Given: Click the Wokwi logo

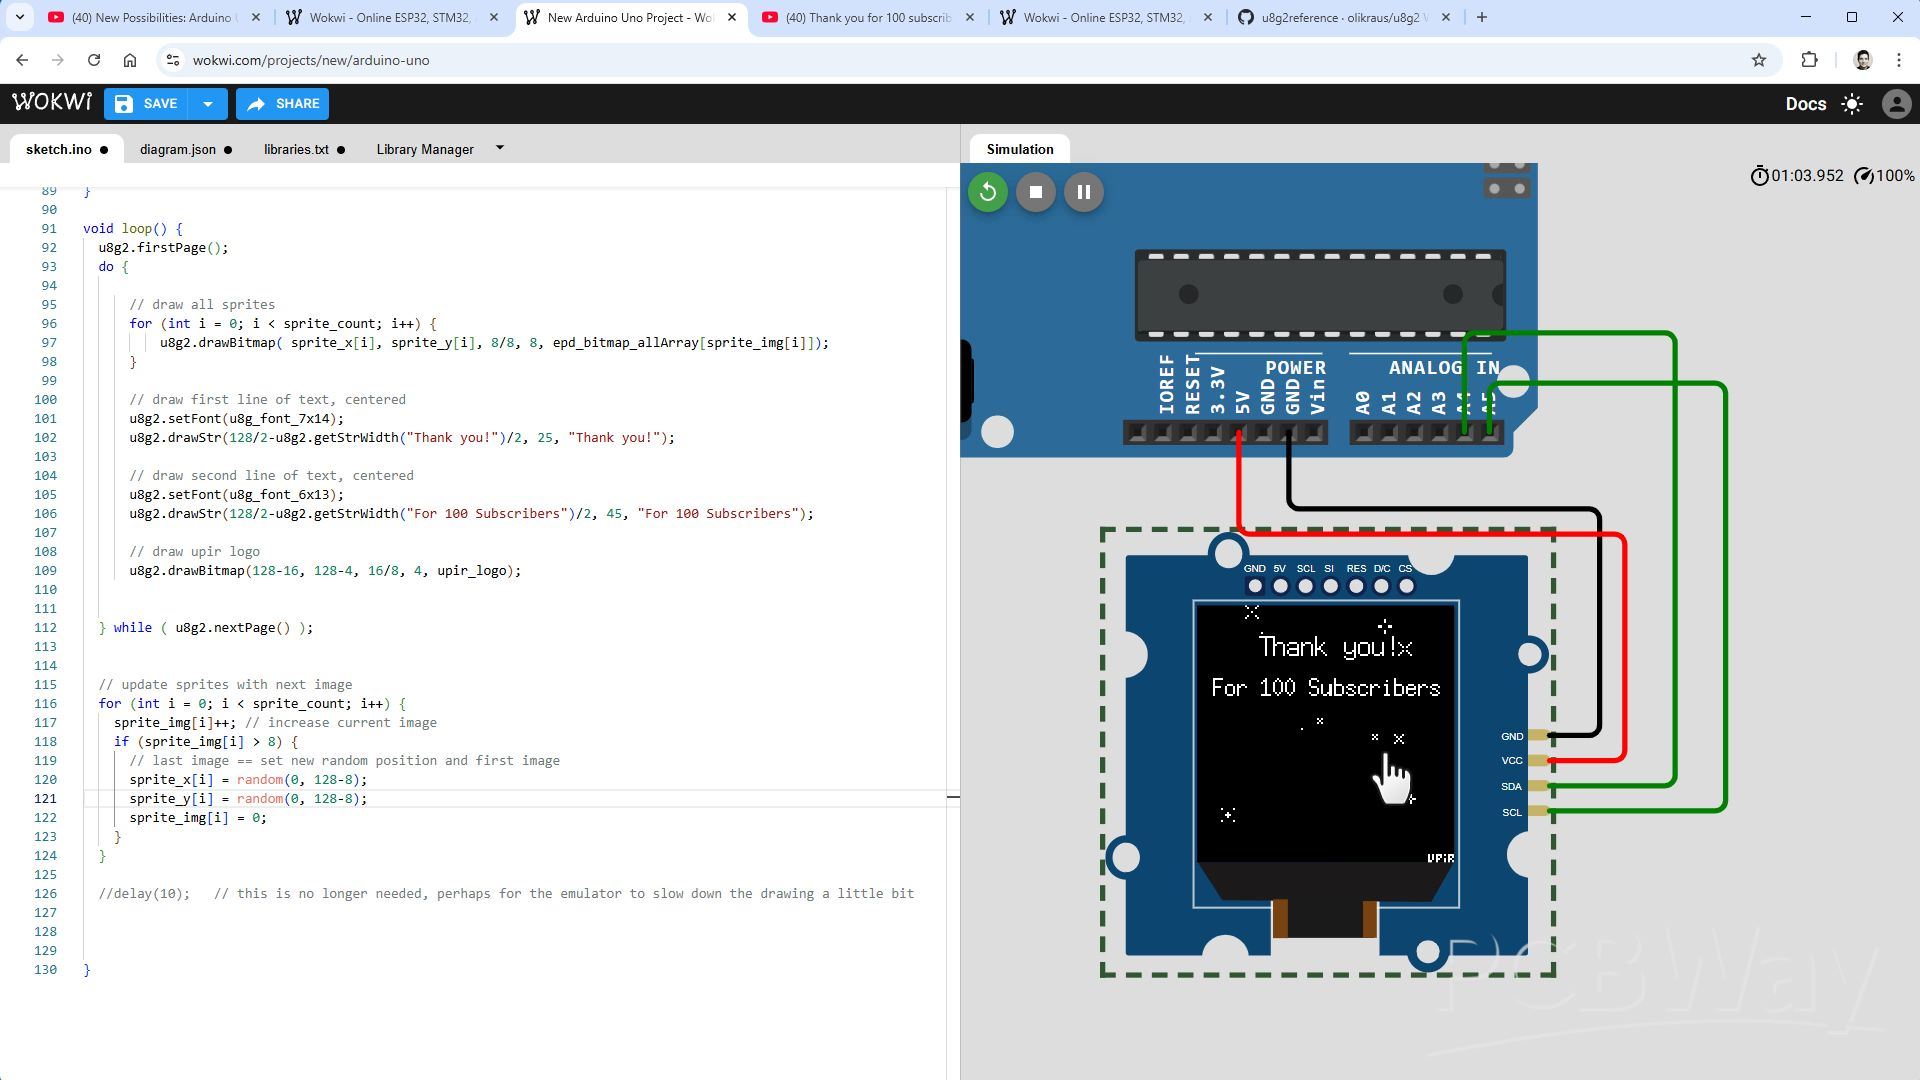Looking at the screenshot, I should [x=51, y=103].
